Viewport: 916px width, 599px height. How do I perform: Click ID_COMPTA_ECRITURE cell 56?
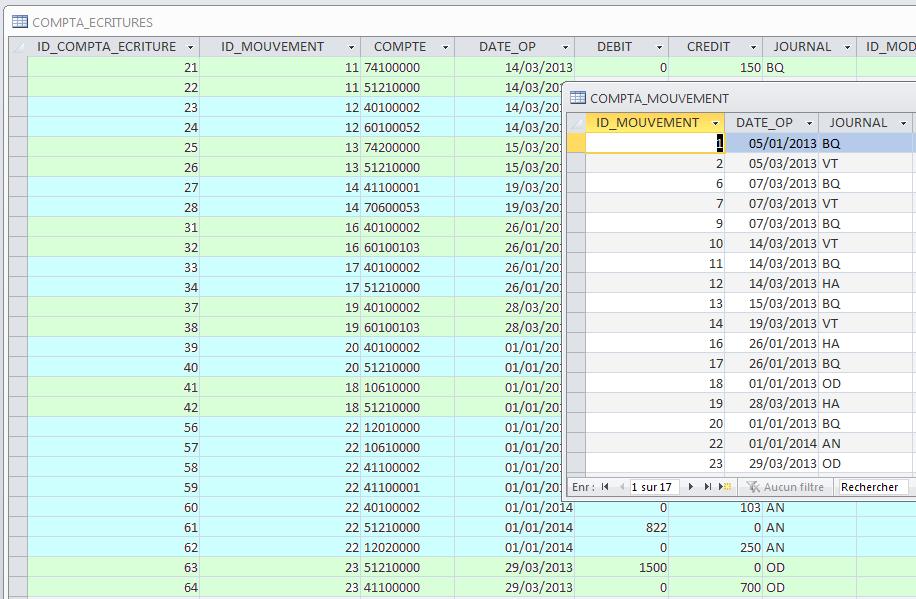click(114, 427)
